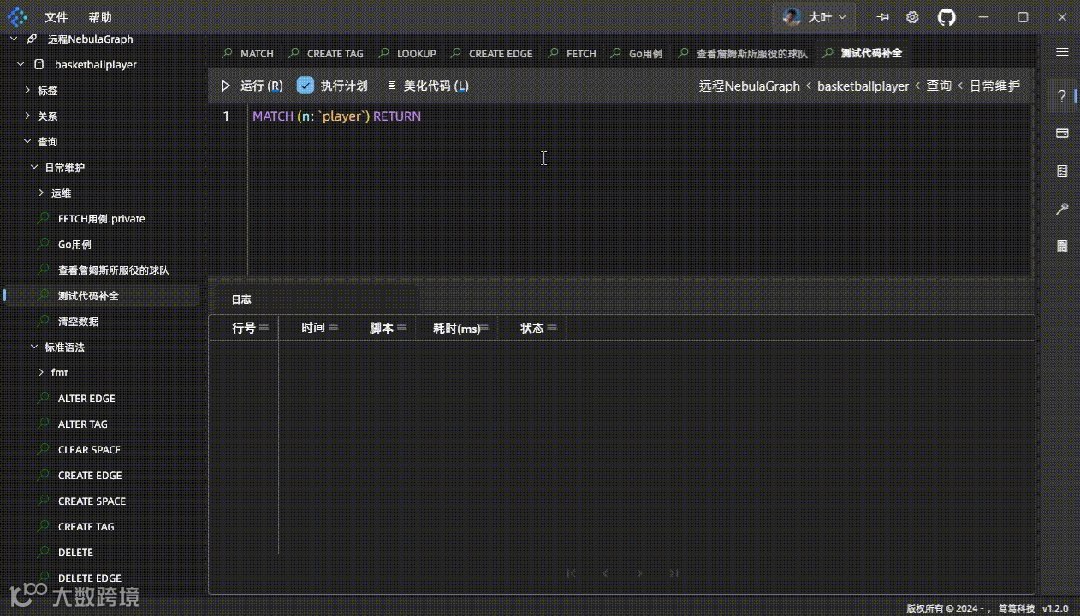Click the 状态 column menu icon
The height and width of the screenshot is (616, 1080).
[x=552, y=328]
